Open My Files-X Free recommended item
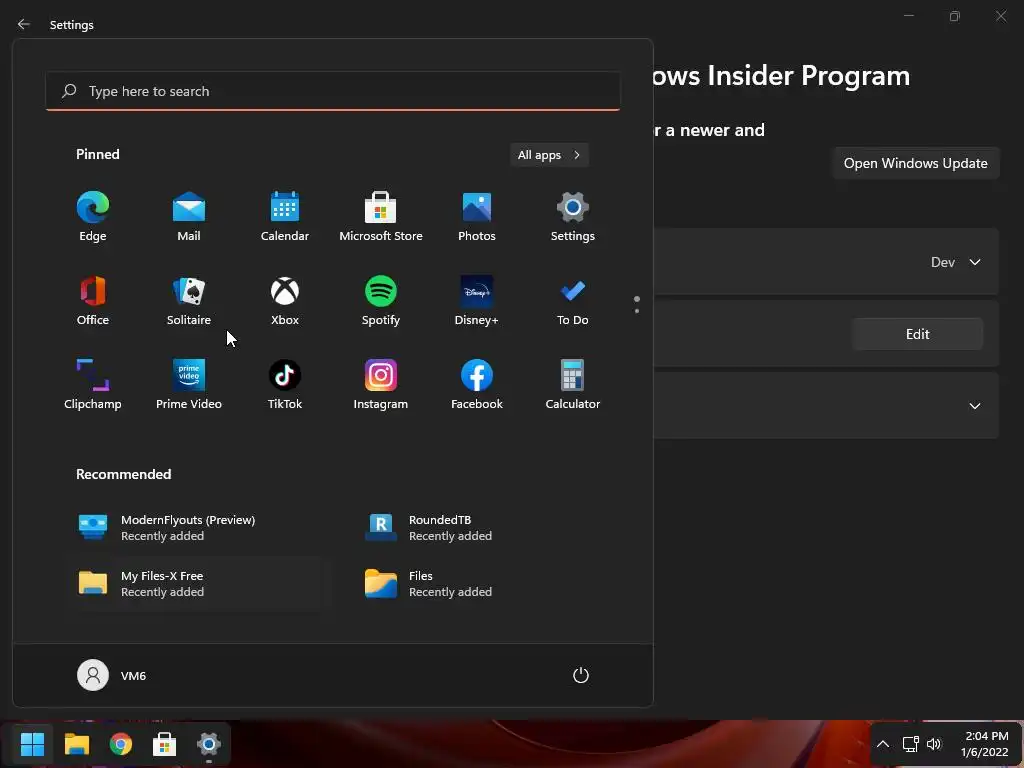The width and height of the screenshot is (1024, 768). coord(198,583)
